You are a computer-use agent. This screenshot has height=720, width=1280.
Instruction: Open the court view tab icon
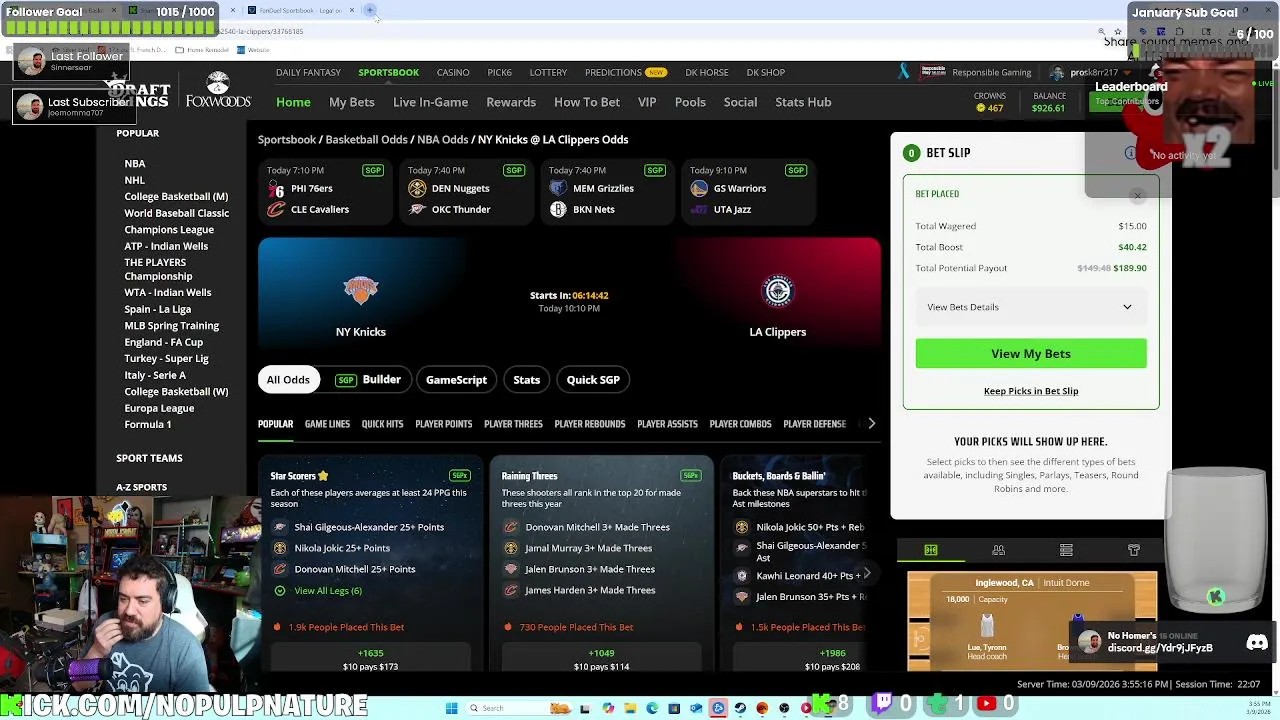point(931,550)
